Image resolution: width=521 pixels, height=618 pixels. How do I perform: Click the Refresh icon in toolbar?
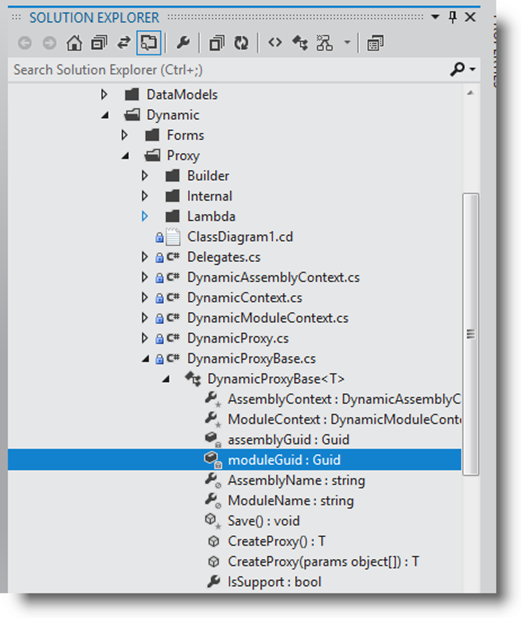[x=241, y=43]
